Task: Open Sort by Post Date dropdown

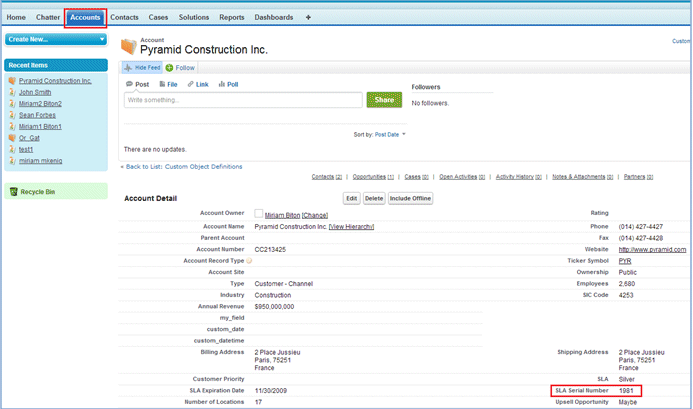Action: pos(390,135)
